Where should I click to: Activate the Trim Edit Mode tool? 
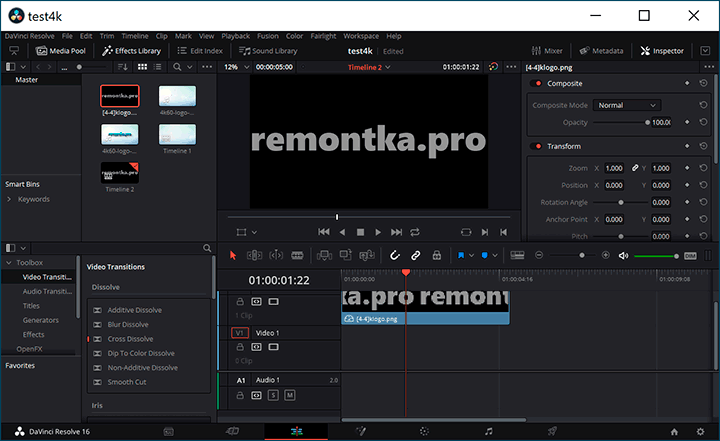tap(254, 255)
